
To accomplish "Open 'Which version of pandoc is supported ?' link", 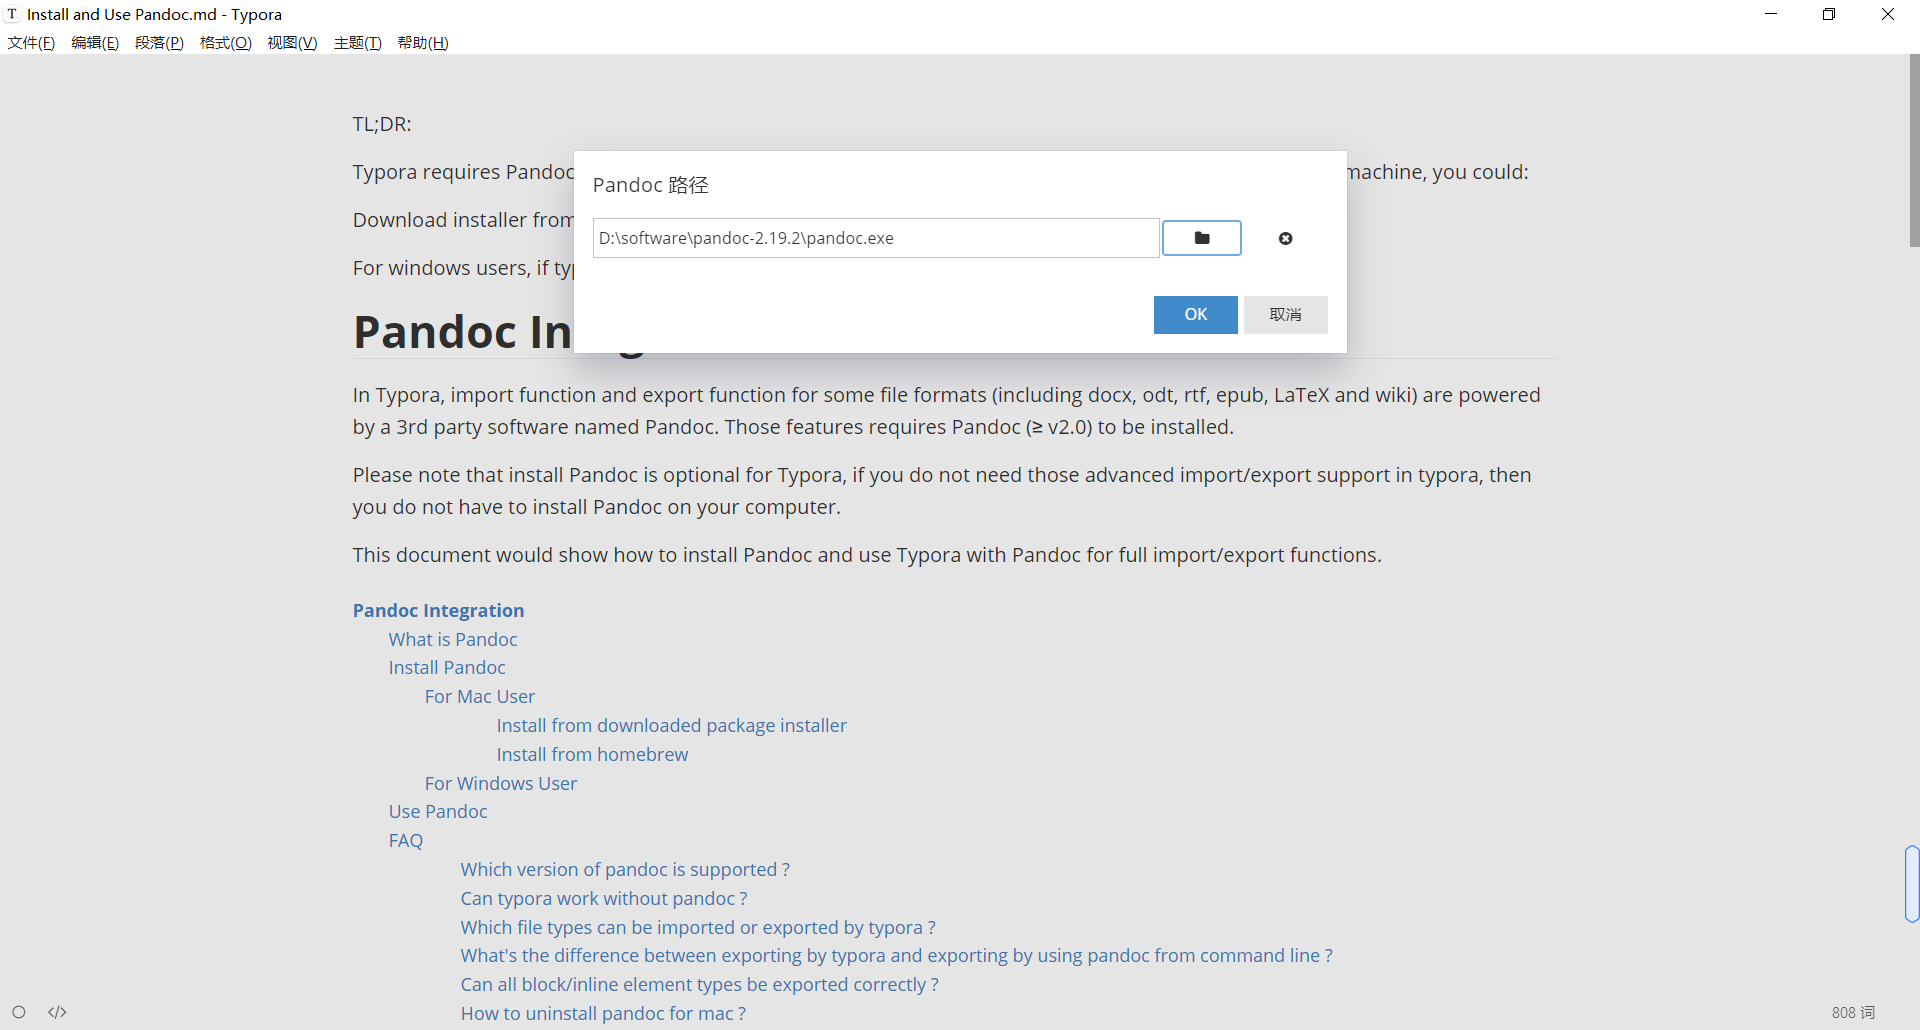I will (625, 869).
